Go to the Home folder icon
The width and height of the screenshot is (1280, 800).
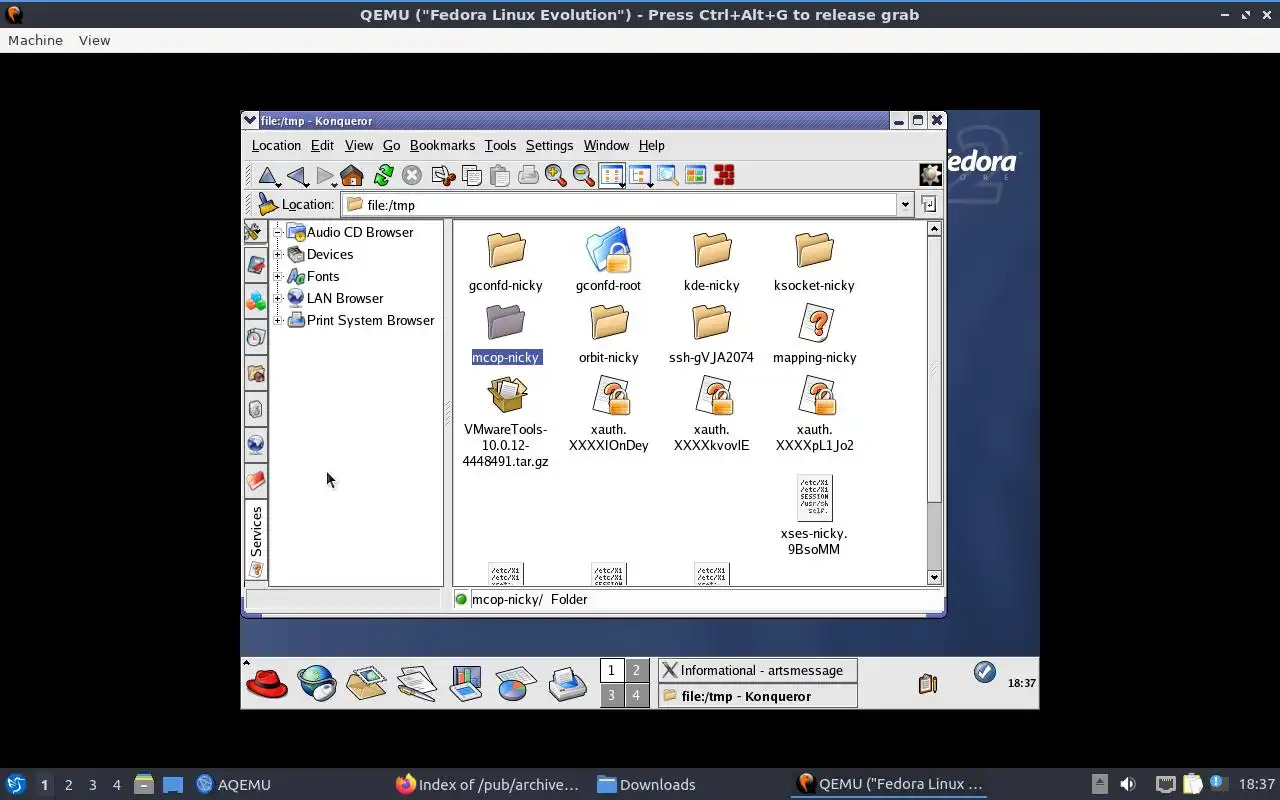352,176
